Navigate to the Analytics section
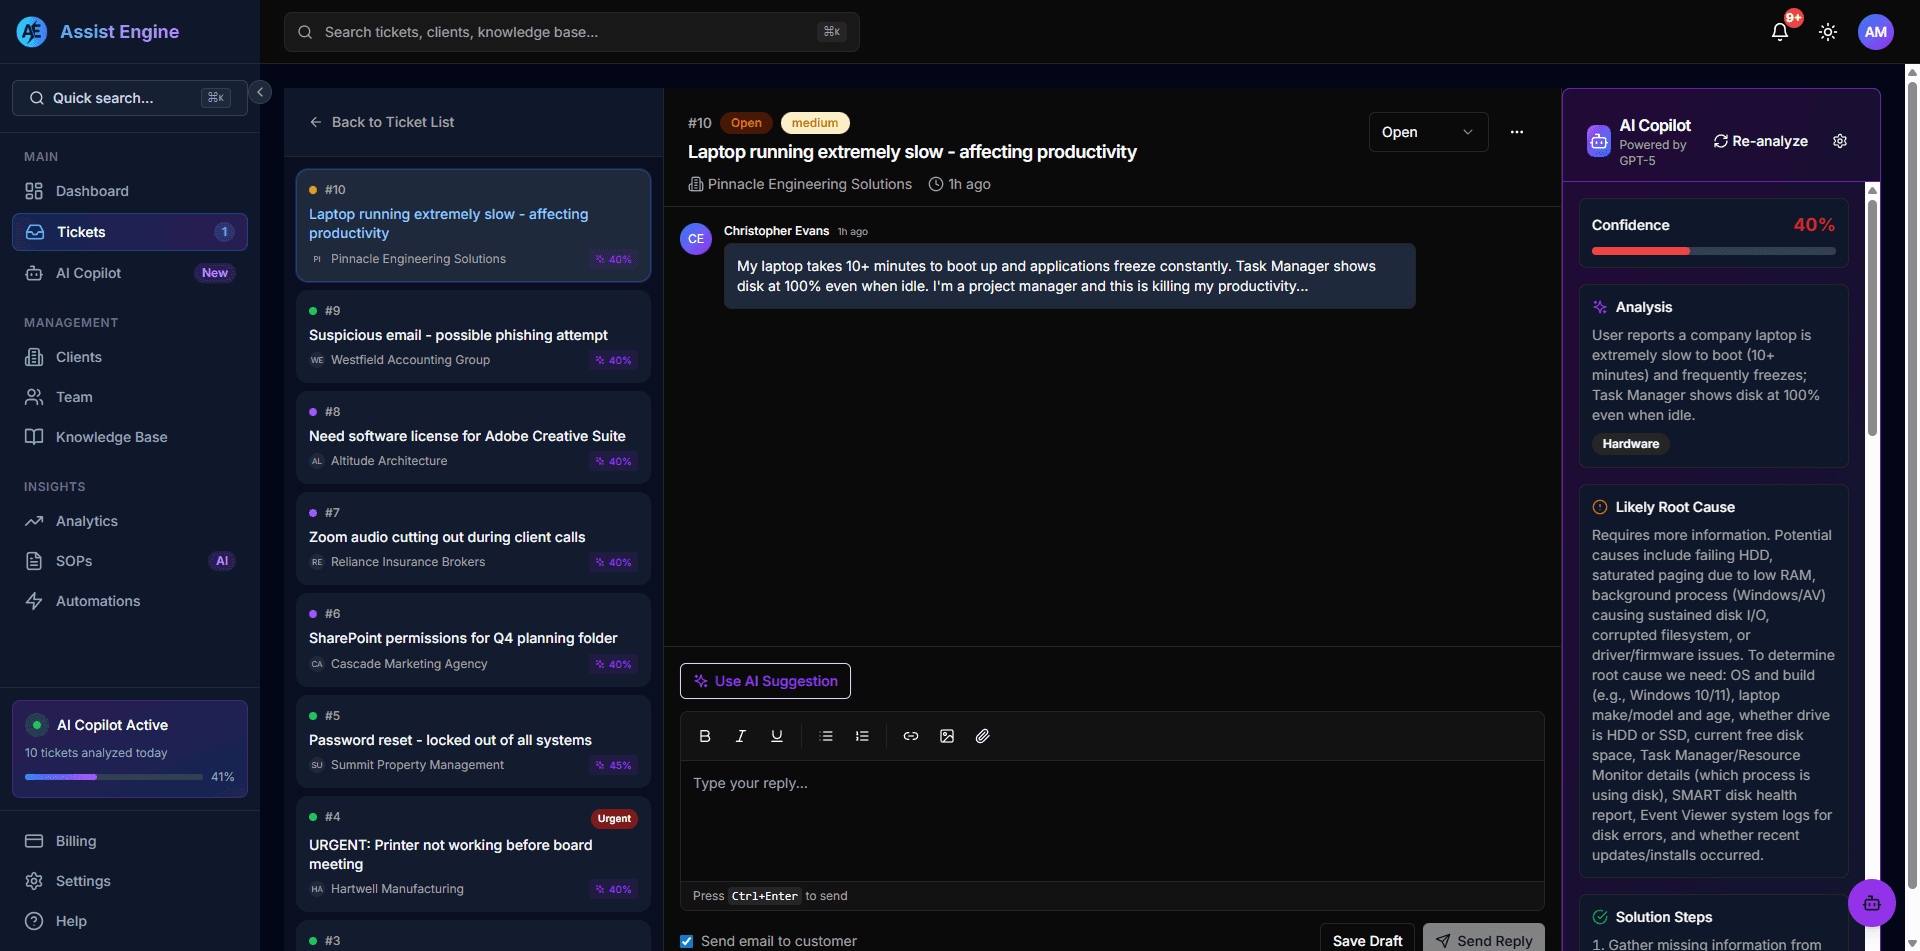This screenshot has width=1920, height=951. (86, 521)
